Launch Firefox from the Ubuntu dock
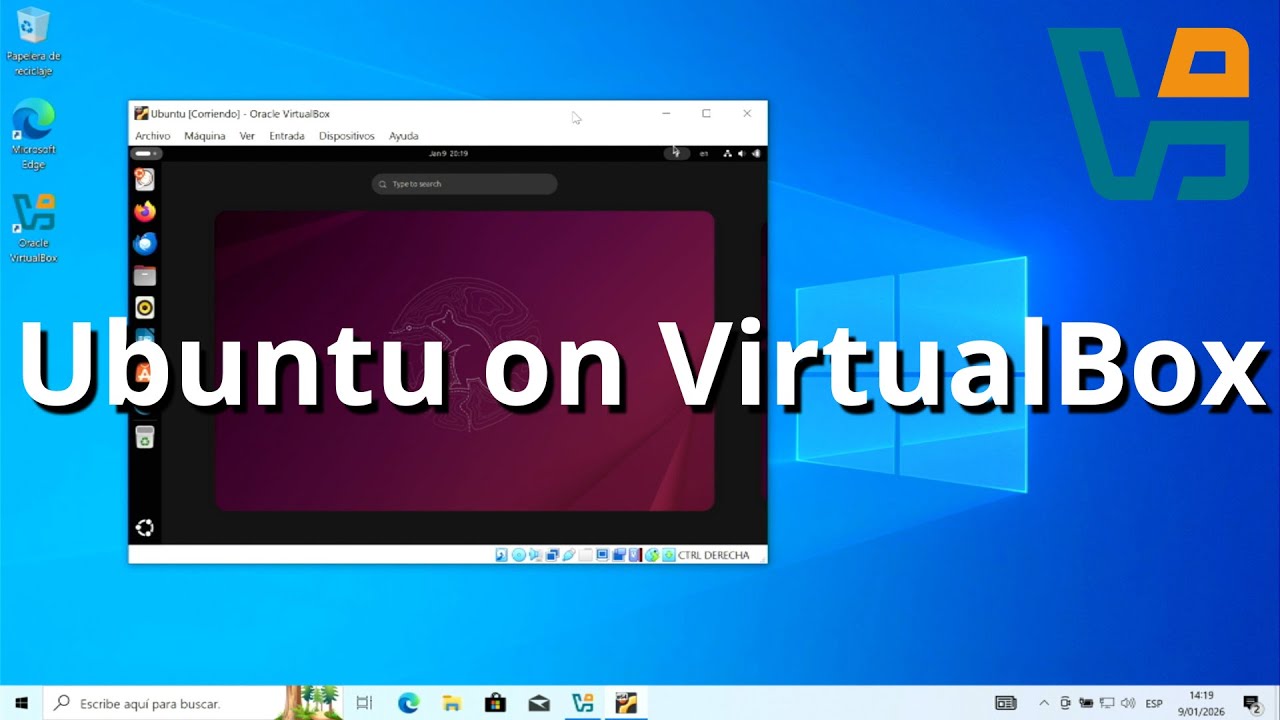Screen dimensions: 1280x720 click(x=145, y=212)
